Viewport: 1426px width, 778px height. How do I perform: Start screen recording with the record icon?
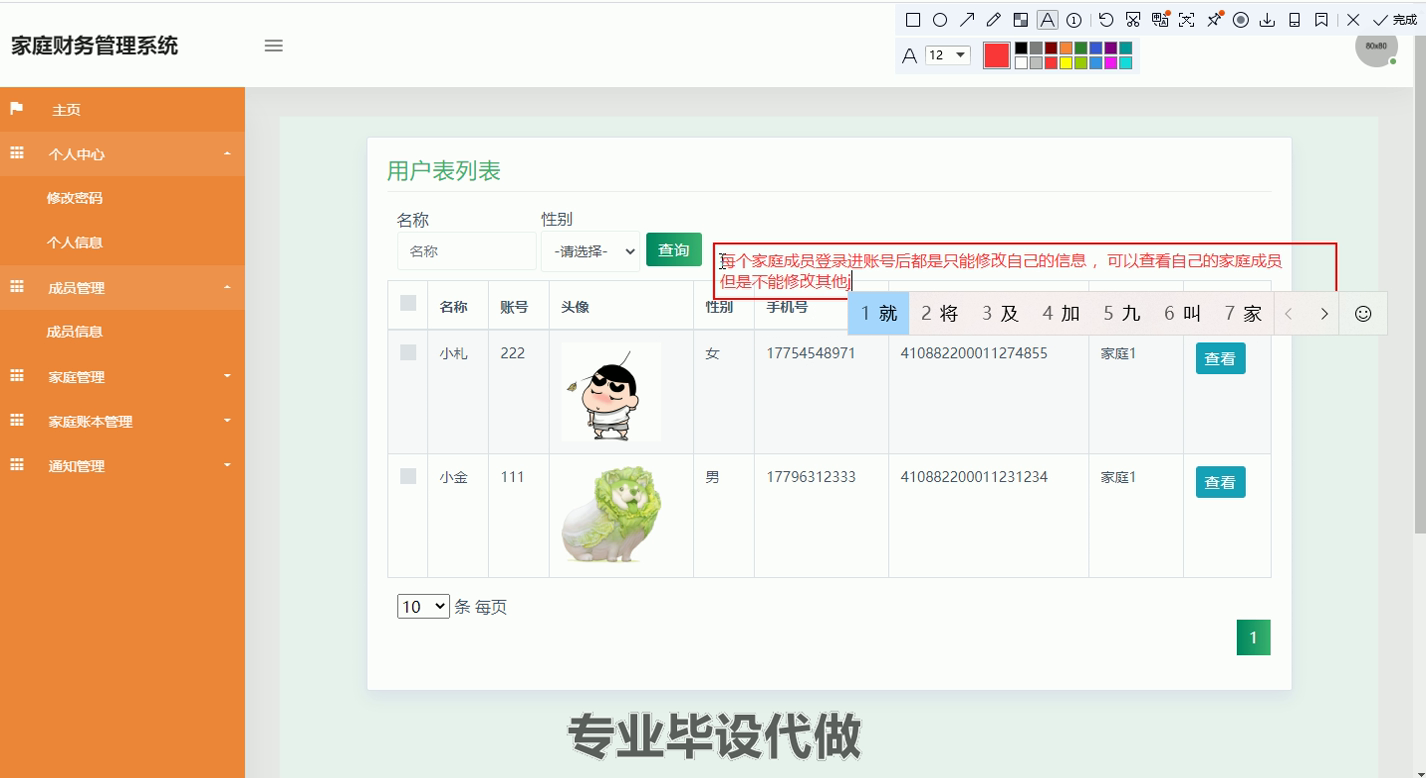coord(1241,20)
